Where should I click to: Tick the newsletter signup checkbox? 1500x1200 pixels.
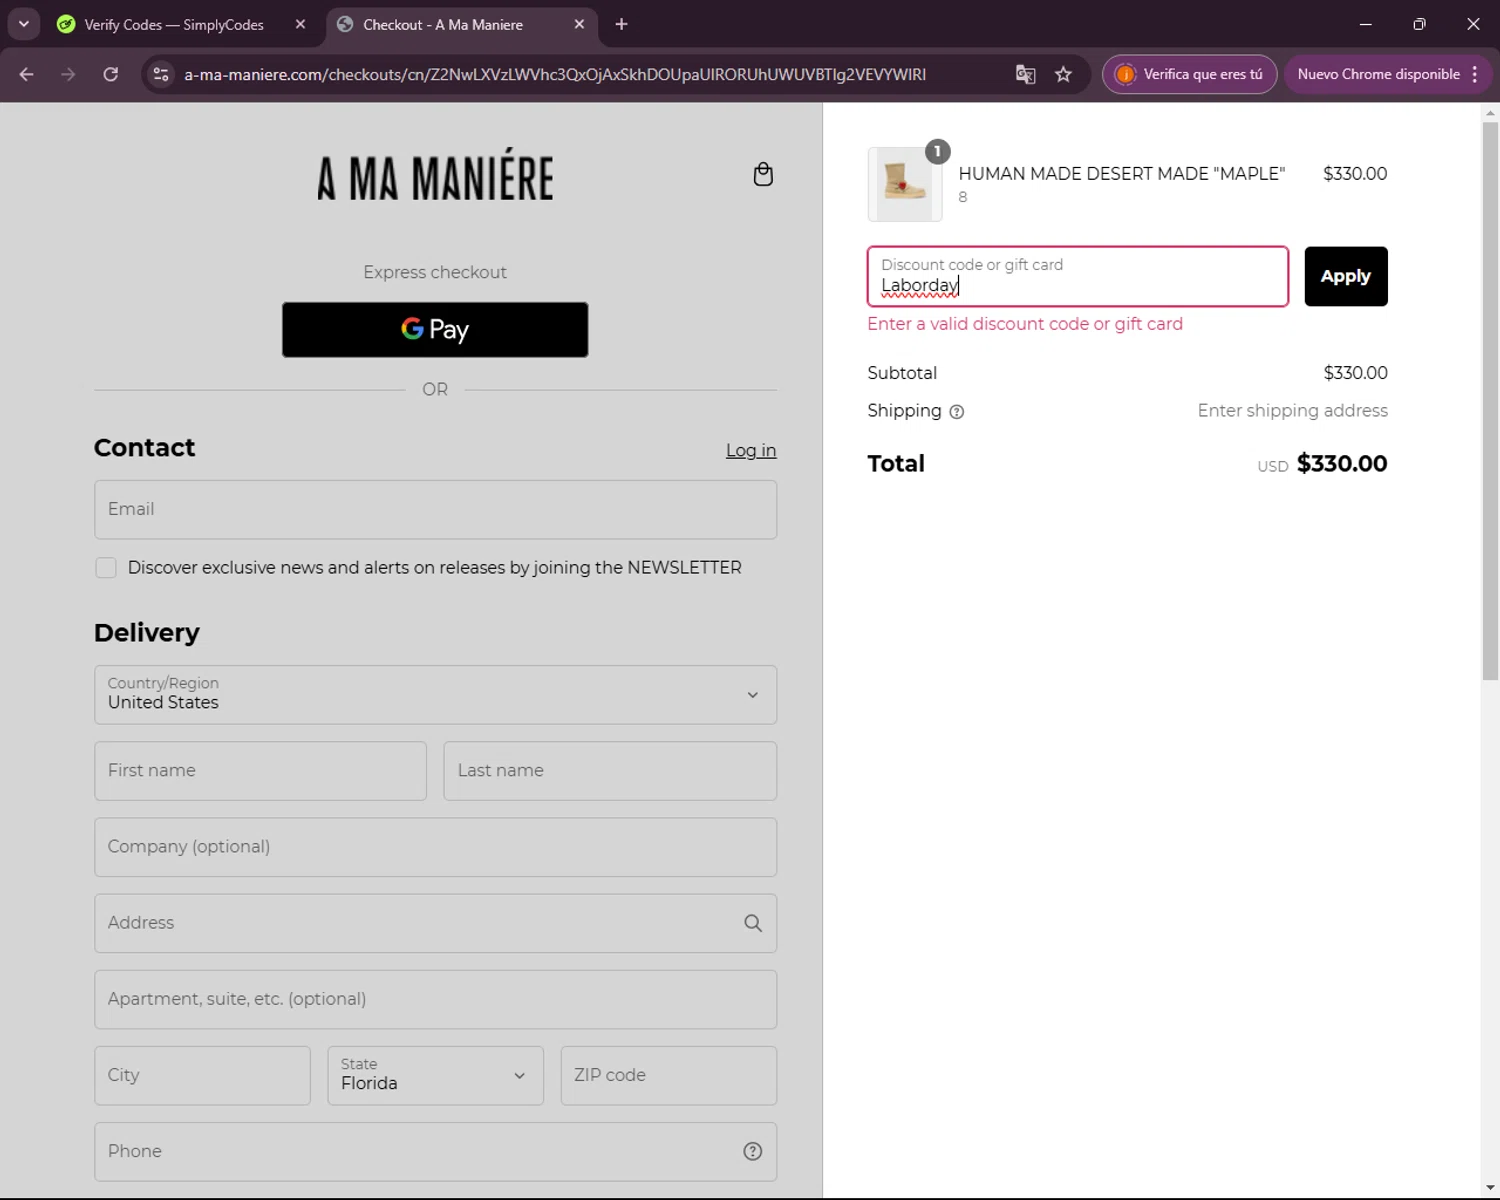[x=106, y=568]
